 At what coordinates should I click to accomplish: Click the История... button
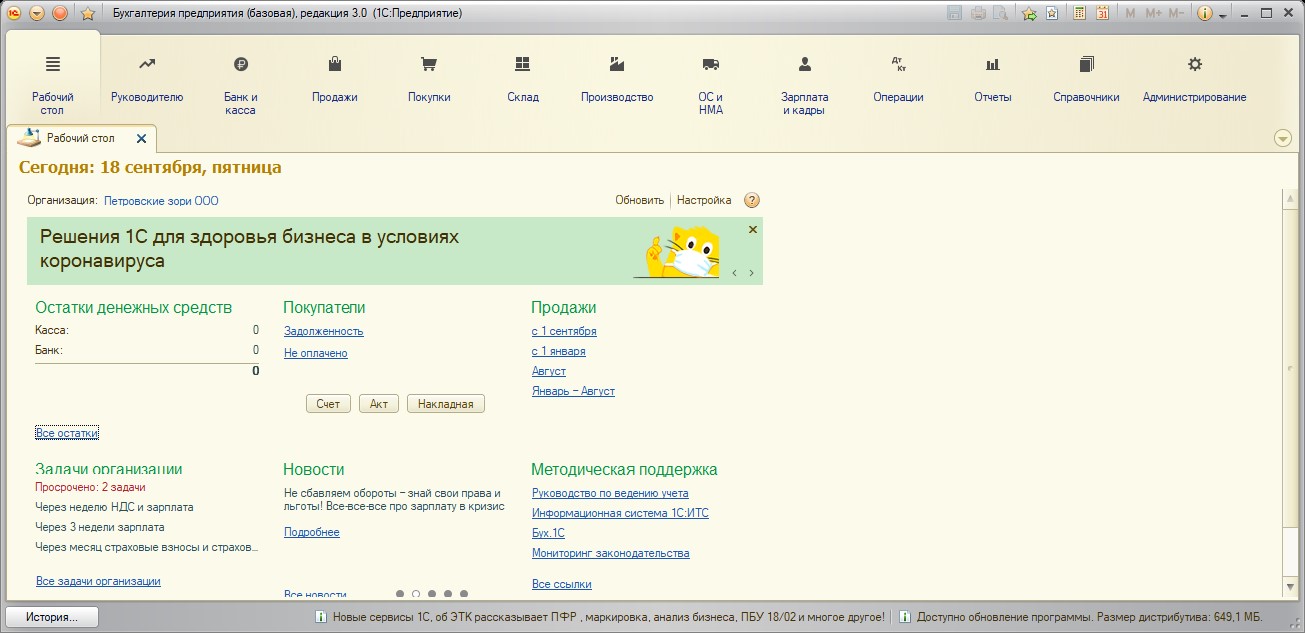tap(52, 617)
